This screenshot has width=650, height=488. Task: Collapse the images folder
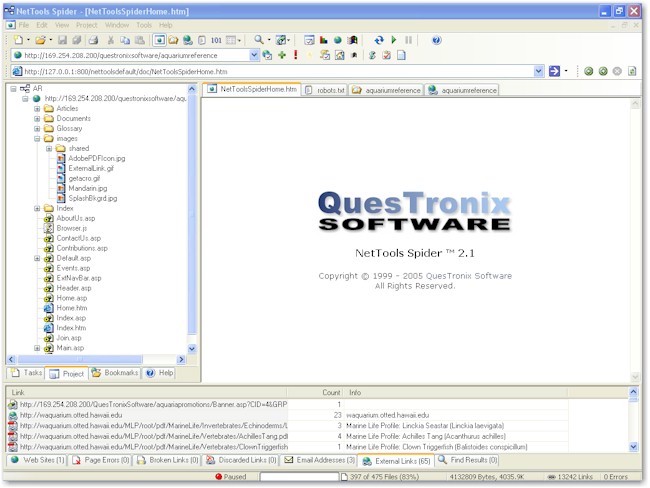(37, 138)
